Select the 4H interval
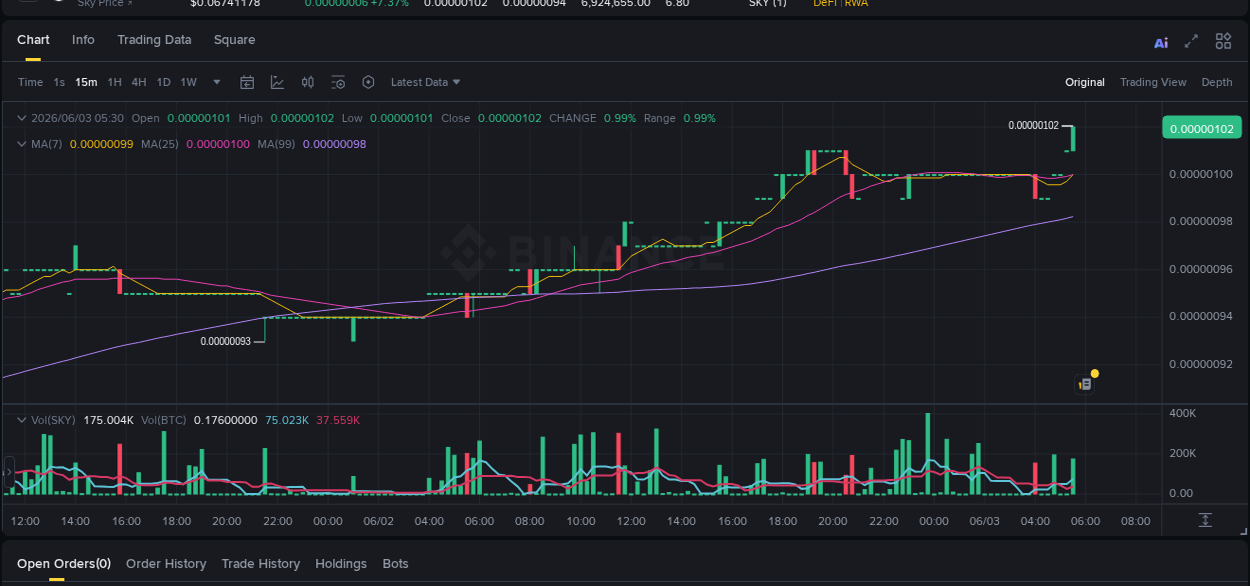This screenshot has height=586, width=1250. click(139, 82)
